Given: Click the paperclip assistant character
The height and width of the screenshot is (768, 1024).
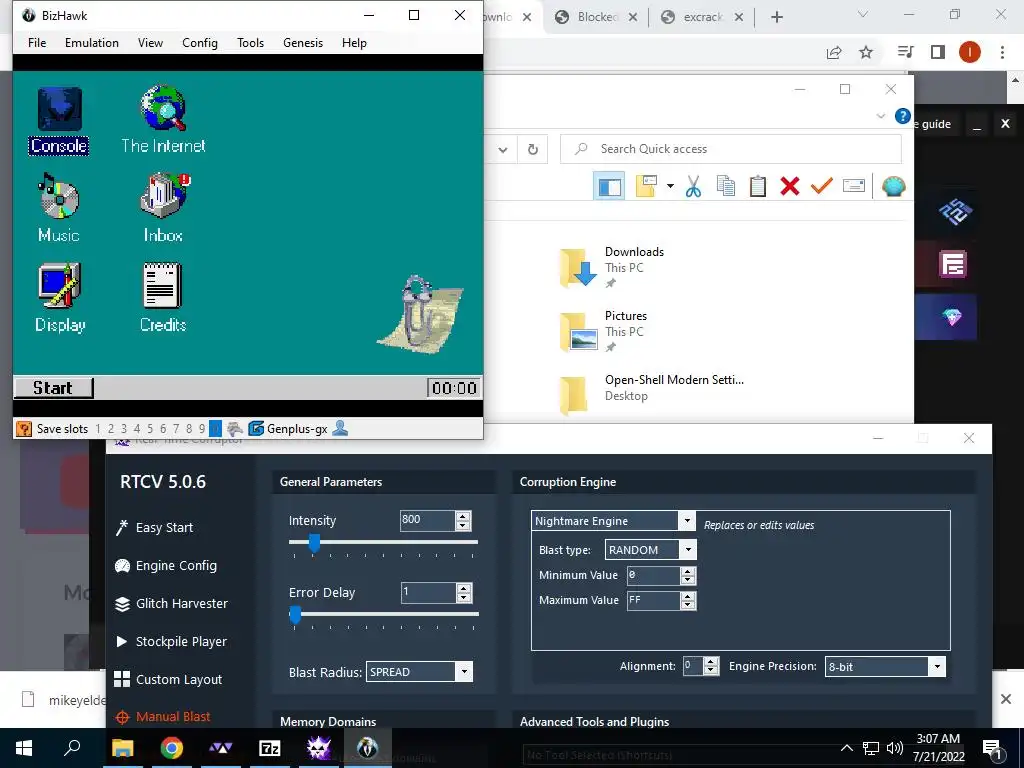Looking at the screenshot, I should tap(421, 315).
